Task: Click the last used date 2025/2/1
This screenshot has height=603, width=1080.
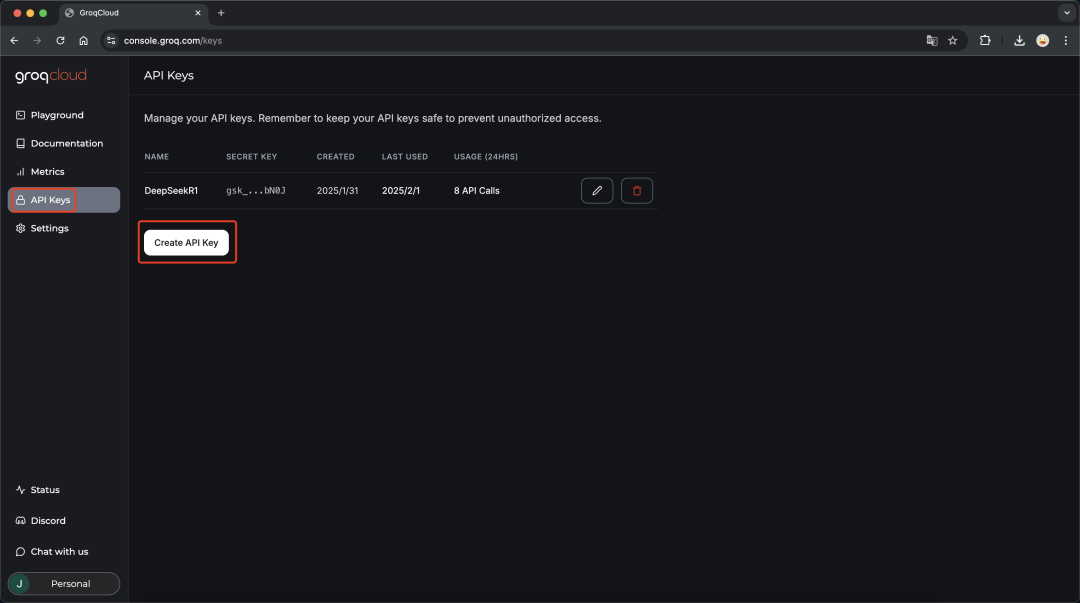Action: click(401, 191)
